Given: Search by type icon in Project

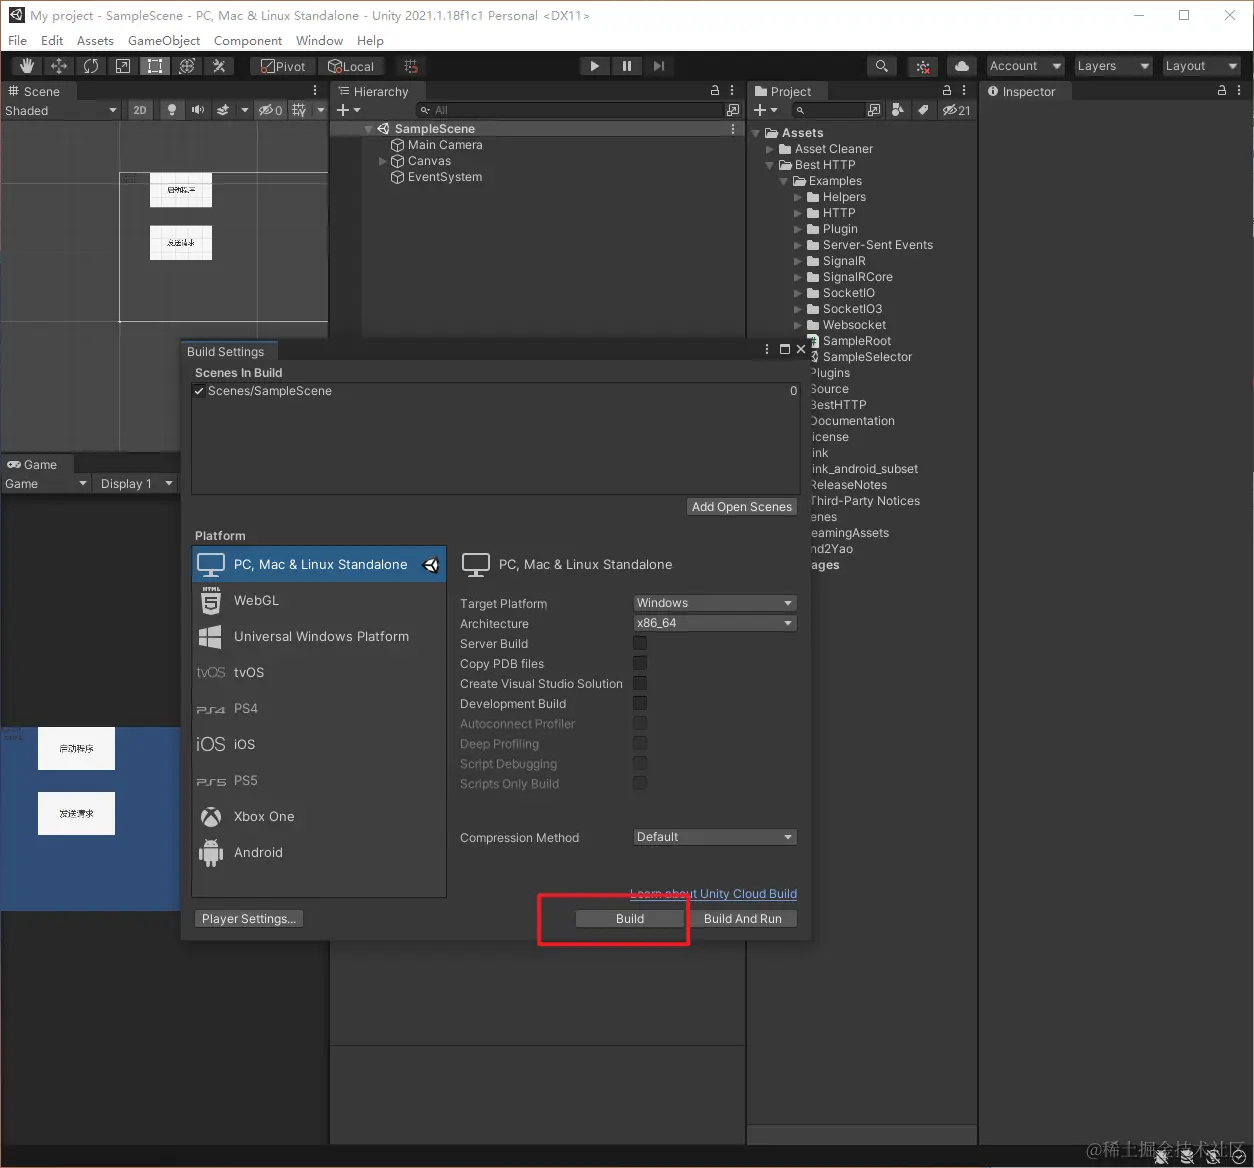Looking at the screenshot, I should pos(898,110).
